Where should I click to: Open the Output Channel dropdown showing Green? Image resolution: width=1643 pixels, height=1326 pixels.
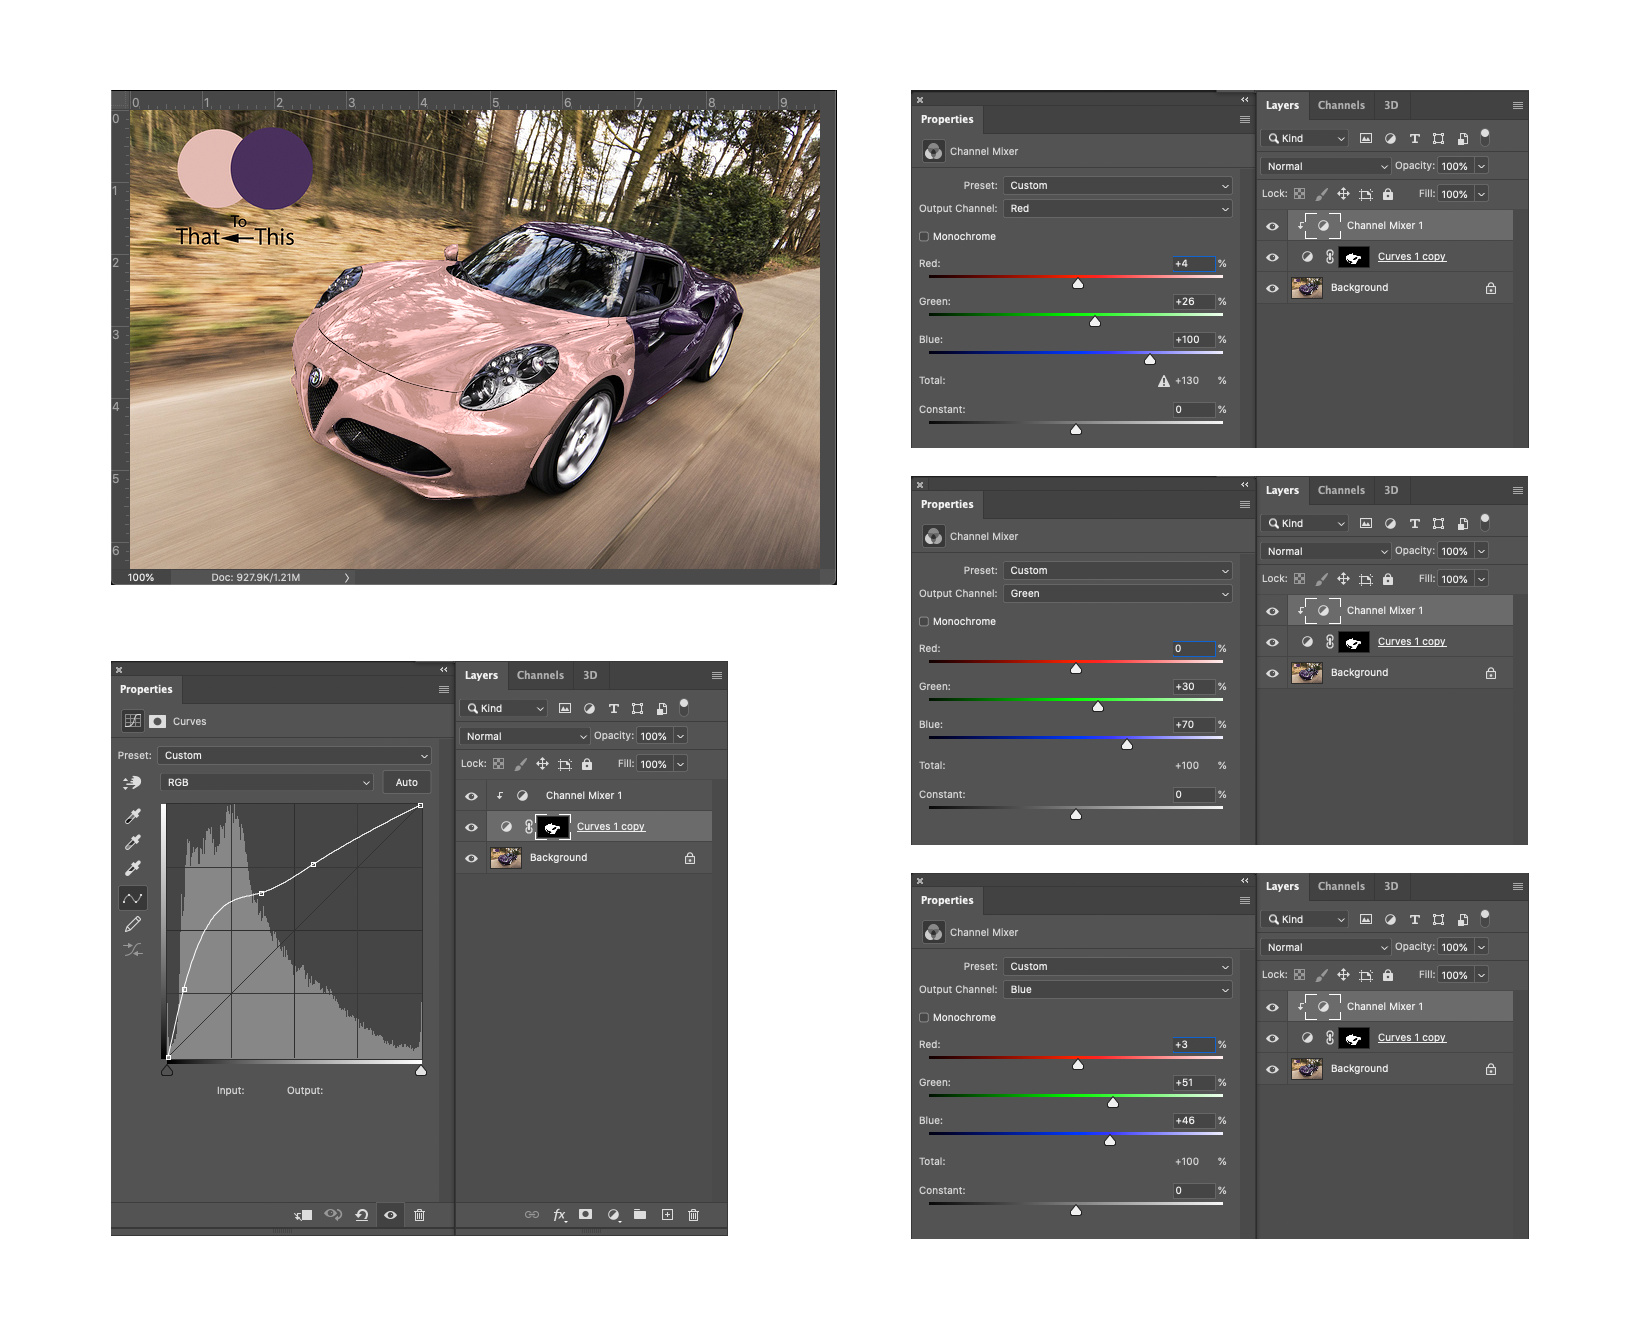(1117, 594)
